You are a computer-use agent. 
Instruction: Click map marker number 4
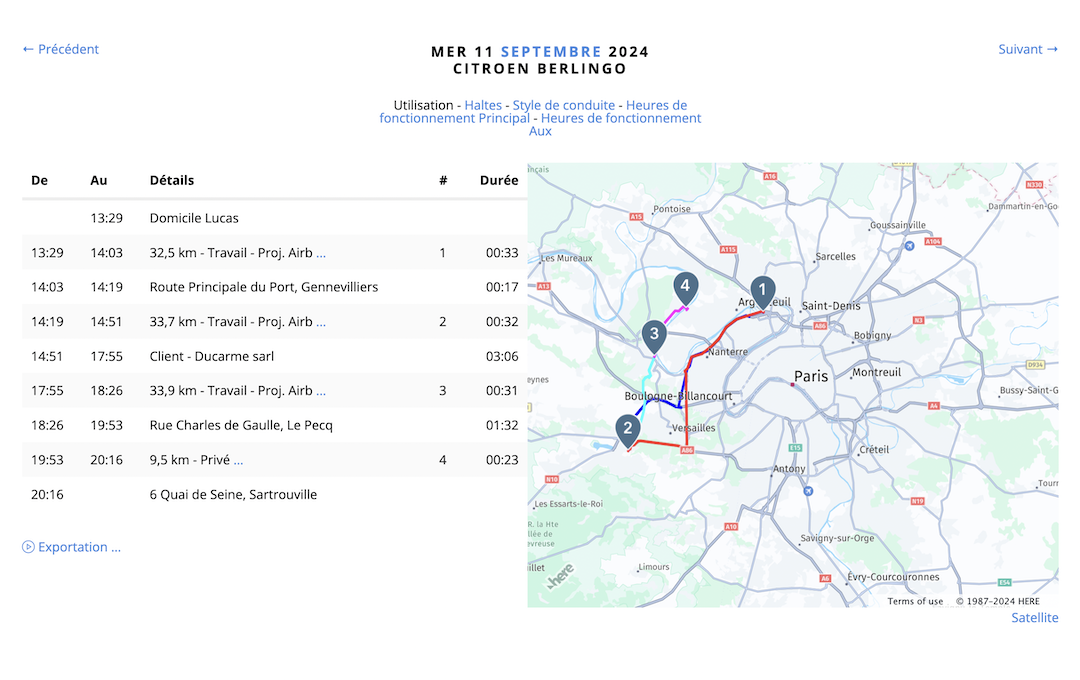tap(685, 288)
